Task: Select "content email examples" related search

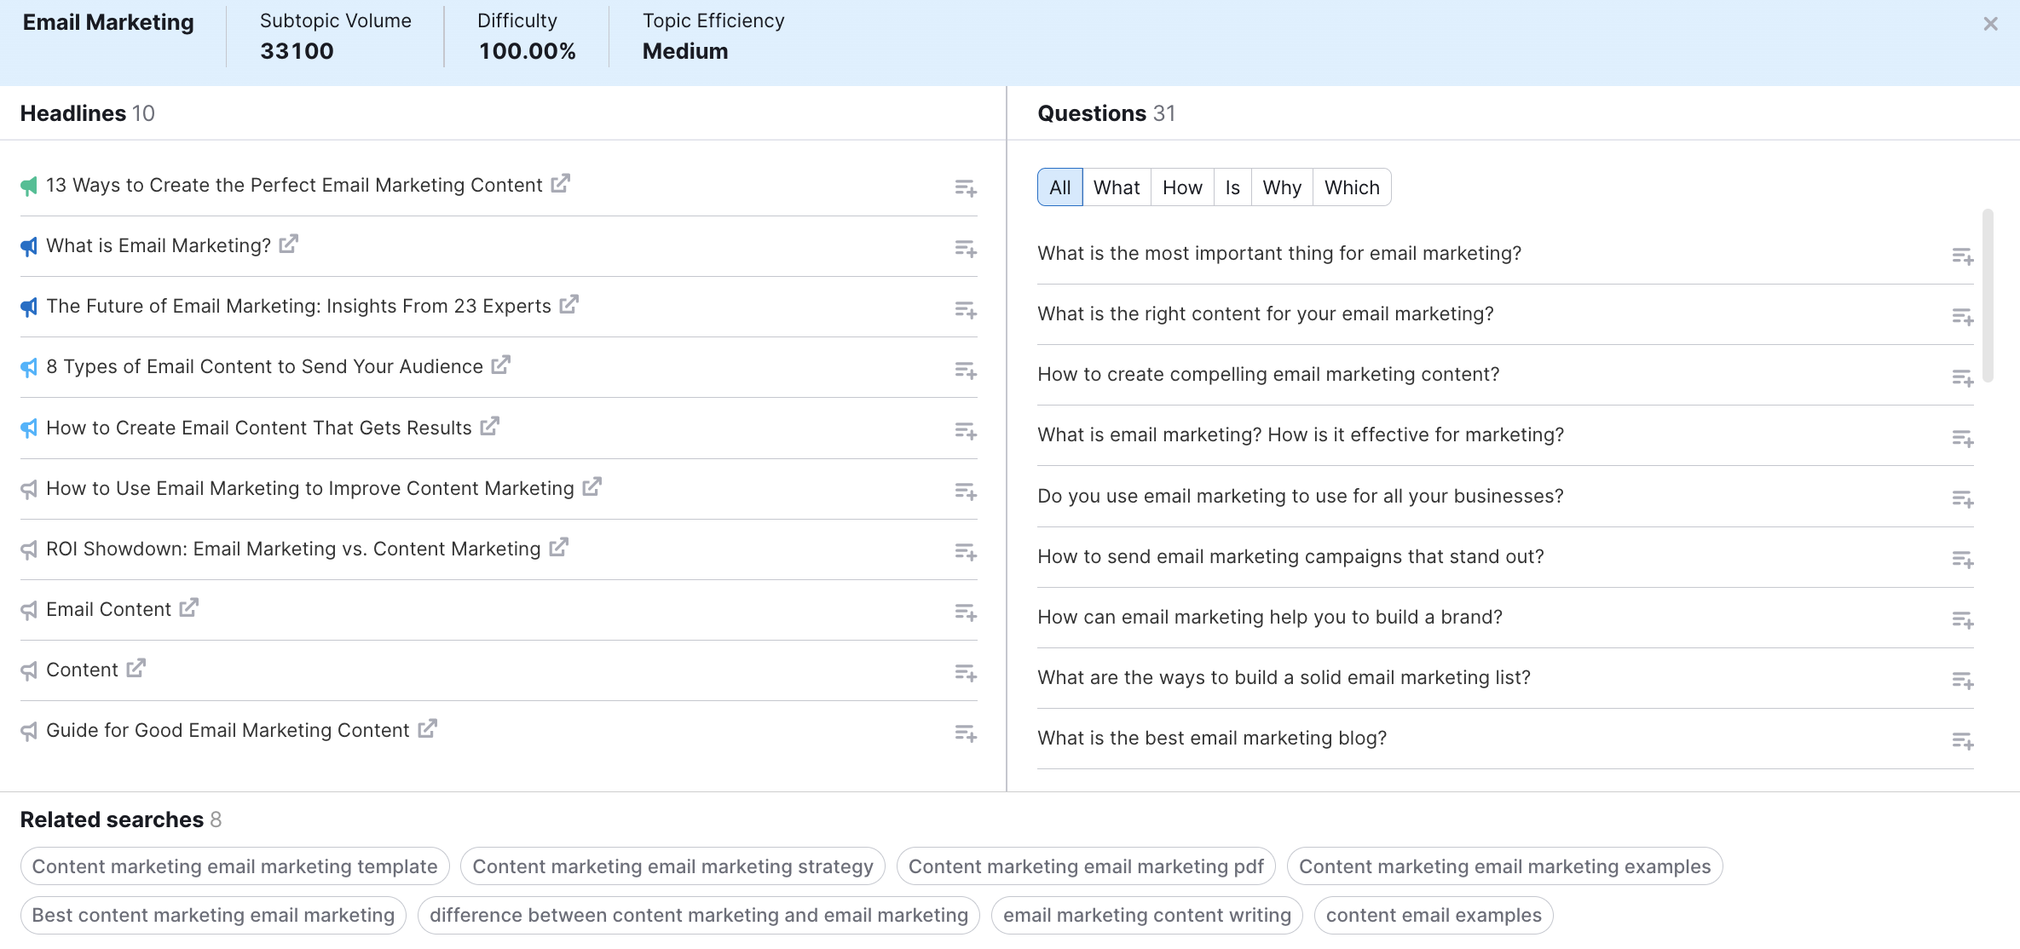Action: pyautogui.click(x=1434, y=914)
